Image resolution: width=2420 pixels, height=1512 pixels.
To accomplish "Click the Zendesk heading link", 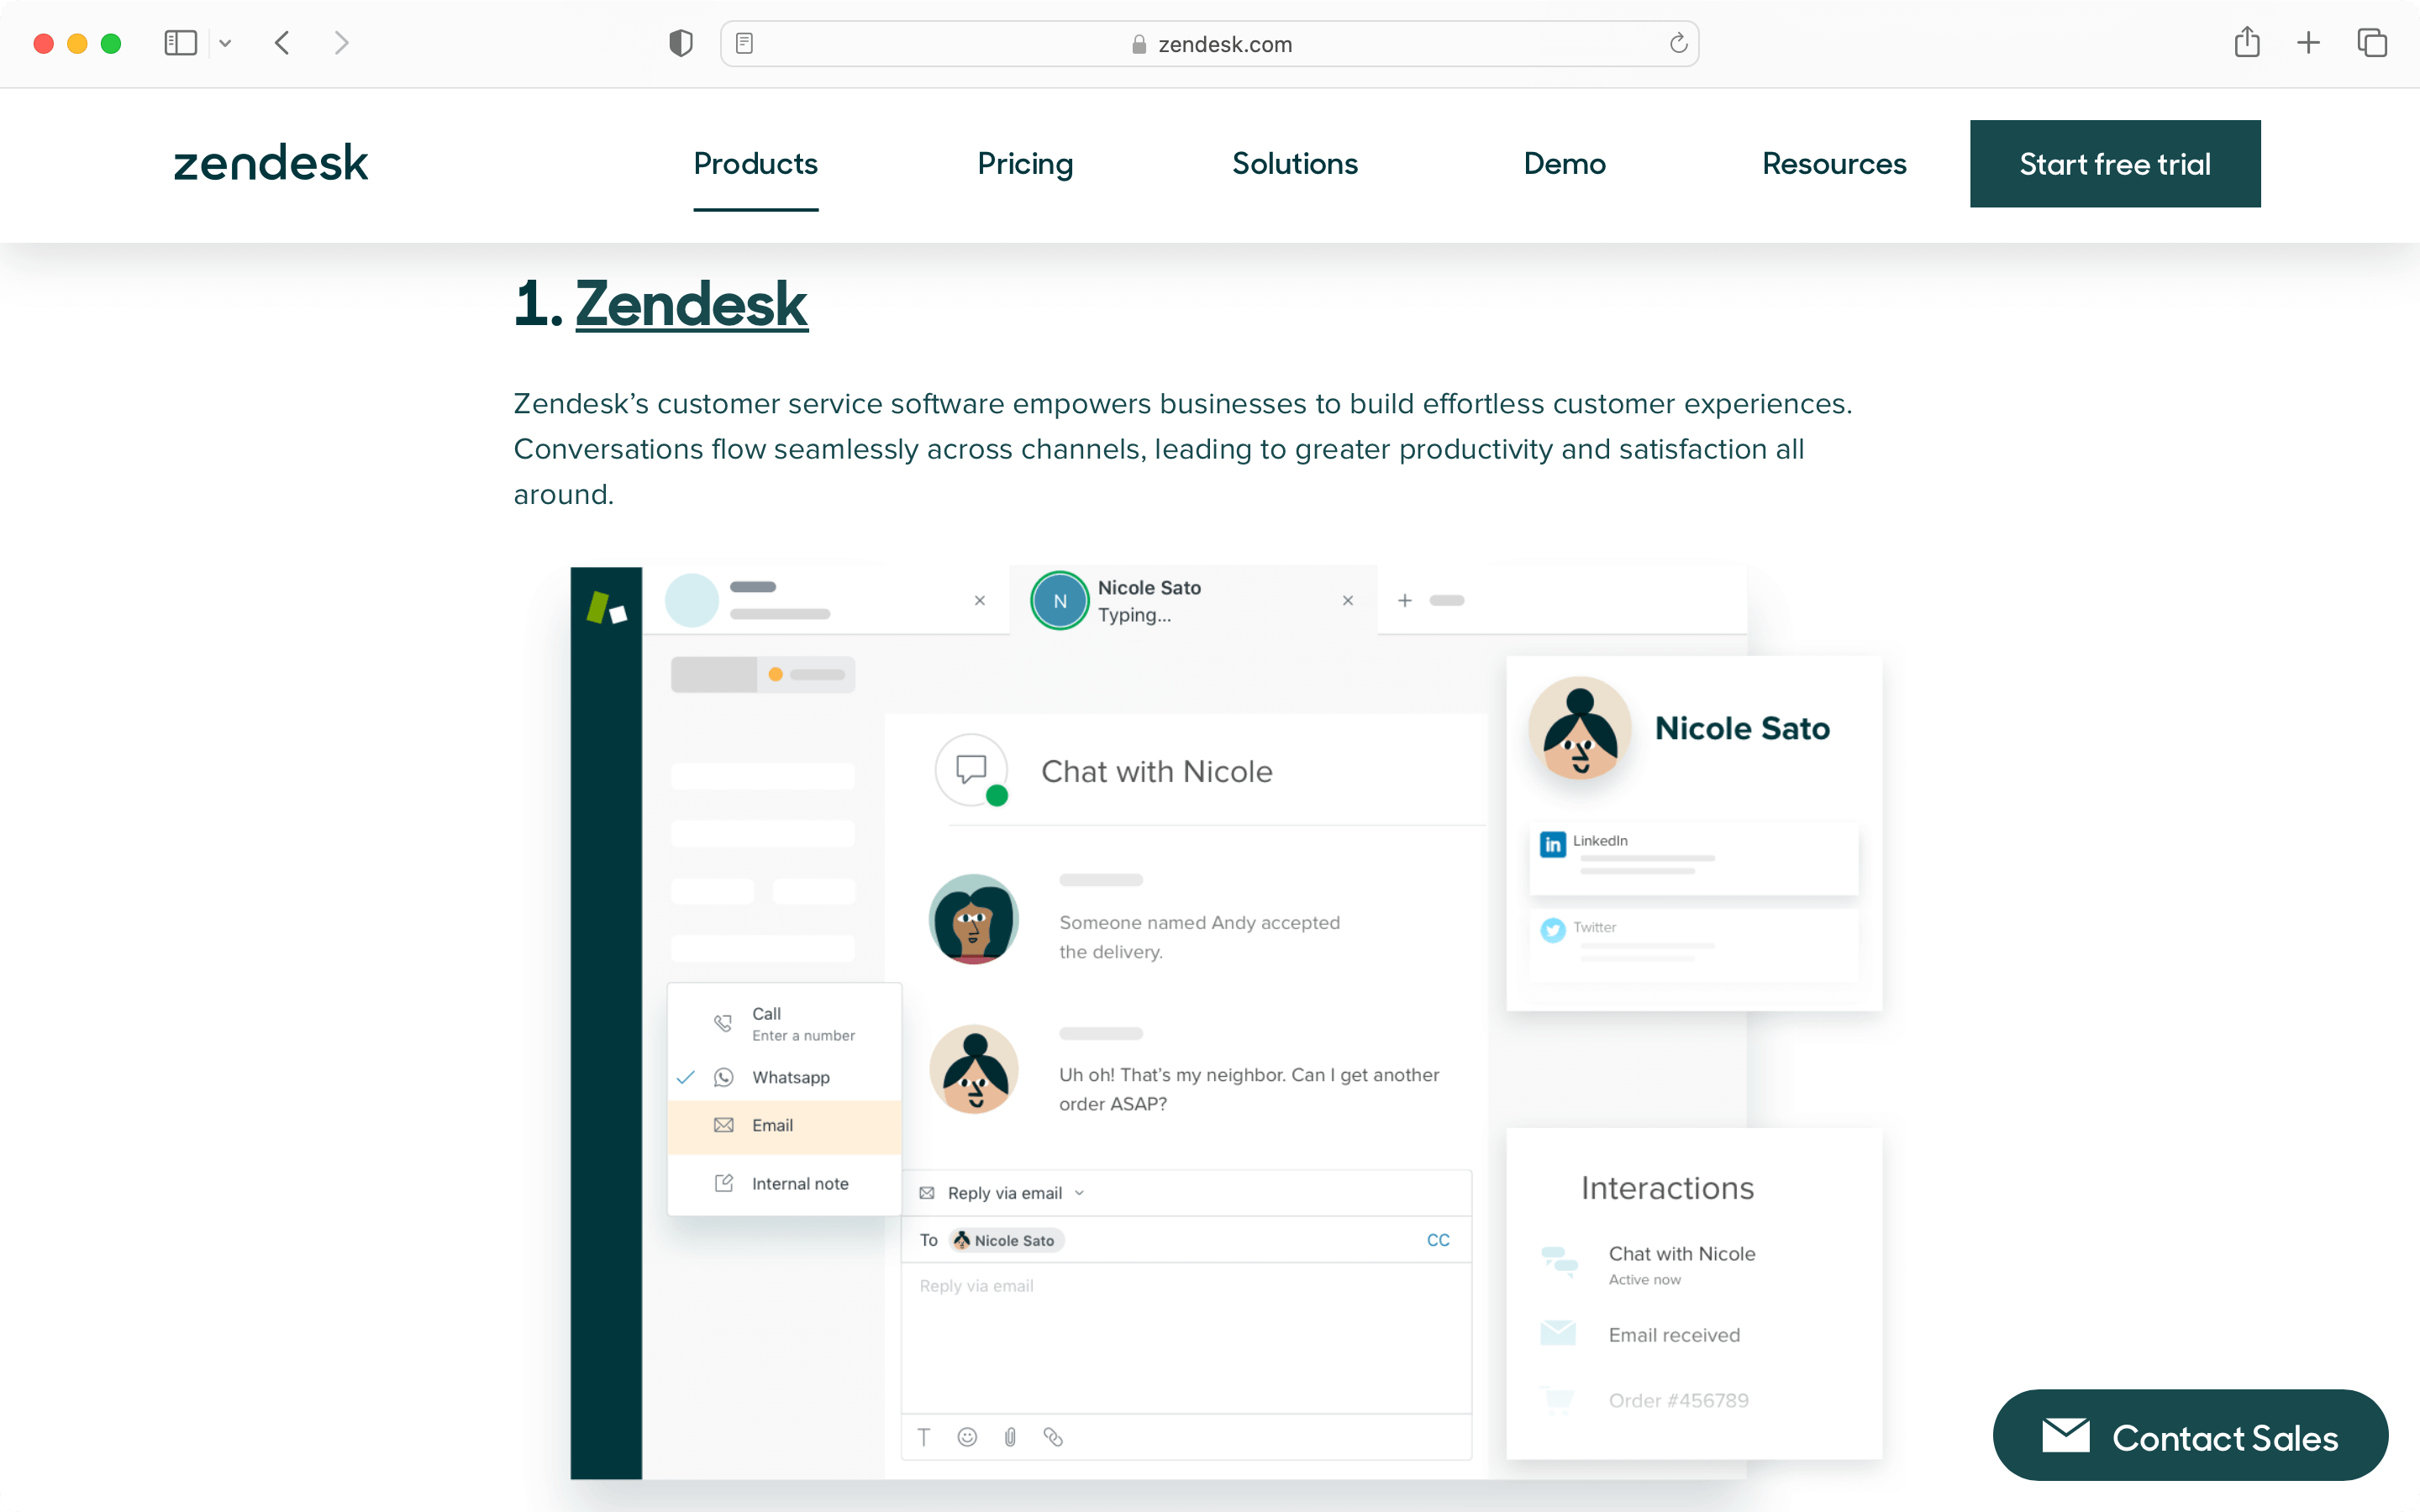I will pos(692,305).
